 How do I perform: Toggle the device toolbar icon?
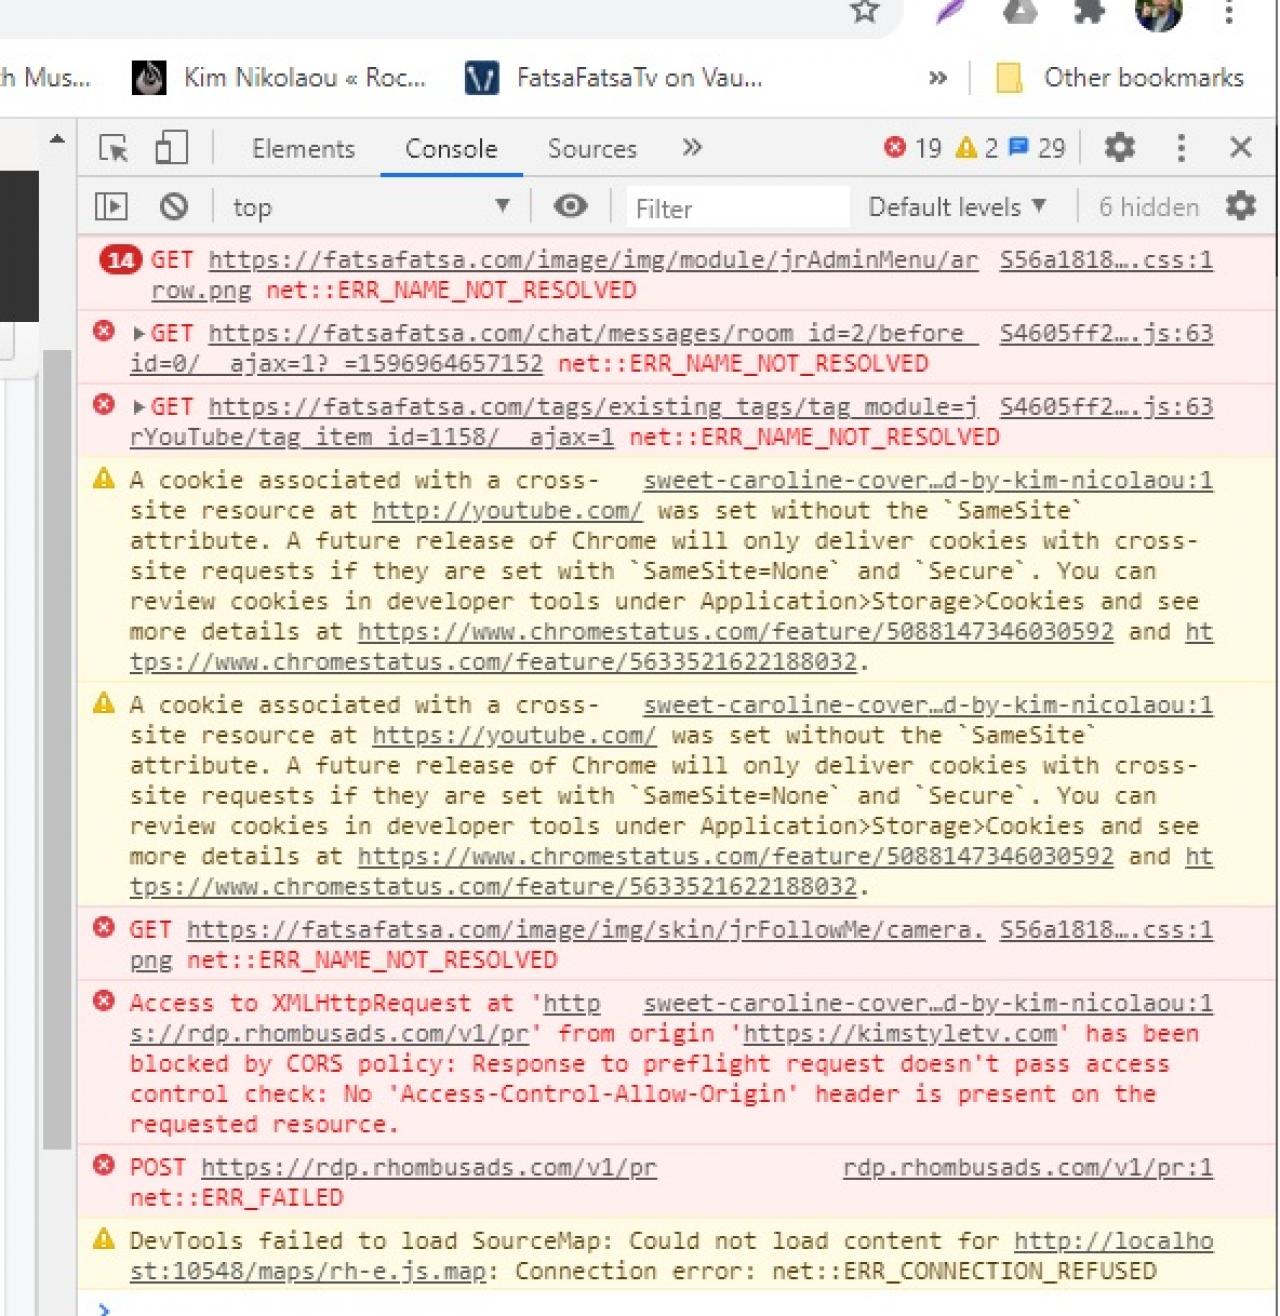click(171, 148)
